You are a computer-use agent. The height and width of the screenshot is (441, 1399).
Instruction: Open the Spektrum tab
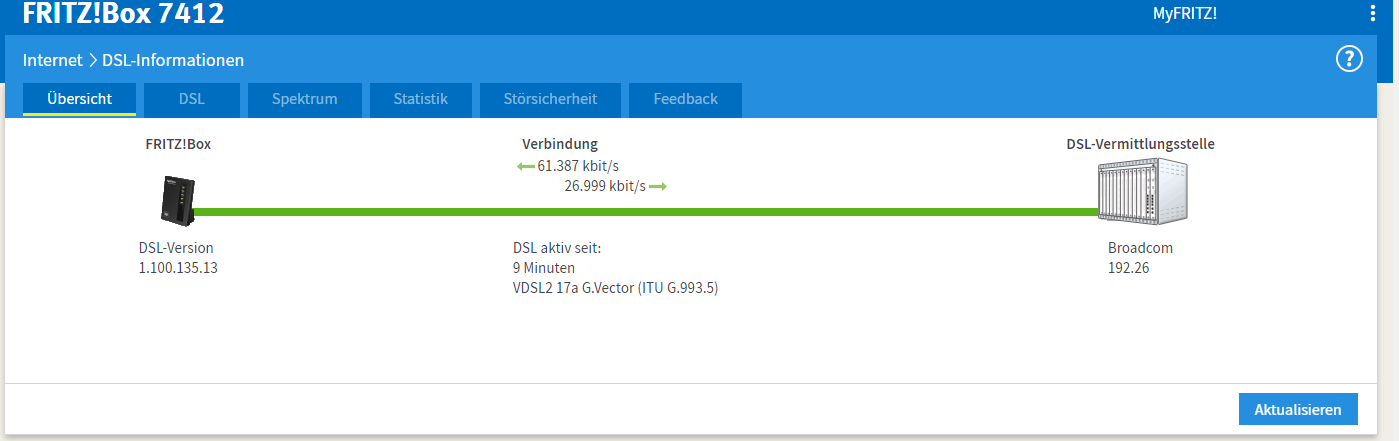tap(304, 99)
